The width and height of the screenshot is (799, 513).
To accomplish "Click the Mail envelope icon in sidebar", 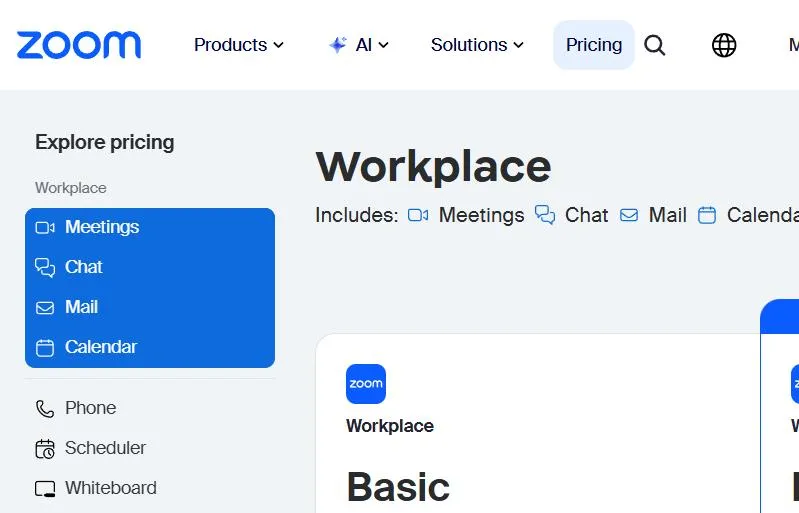I will click(45, 308).
